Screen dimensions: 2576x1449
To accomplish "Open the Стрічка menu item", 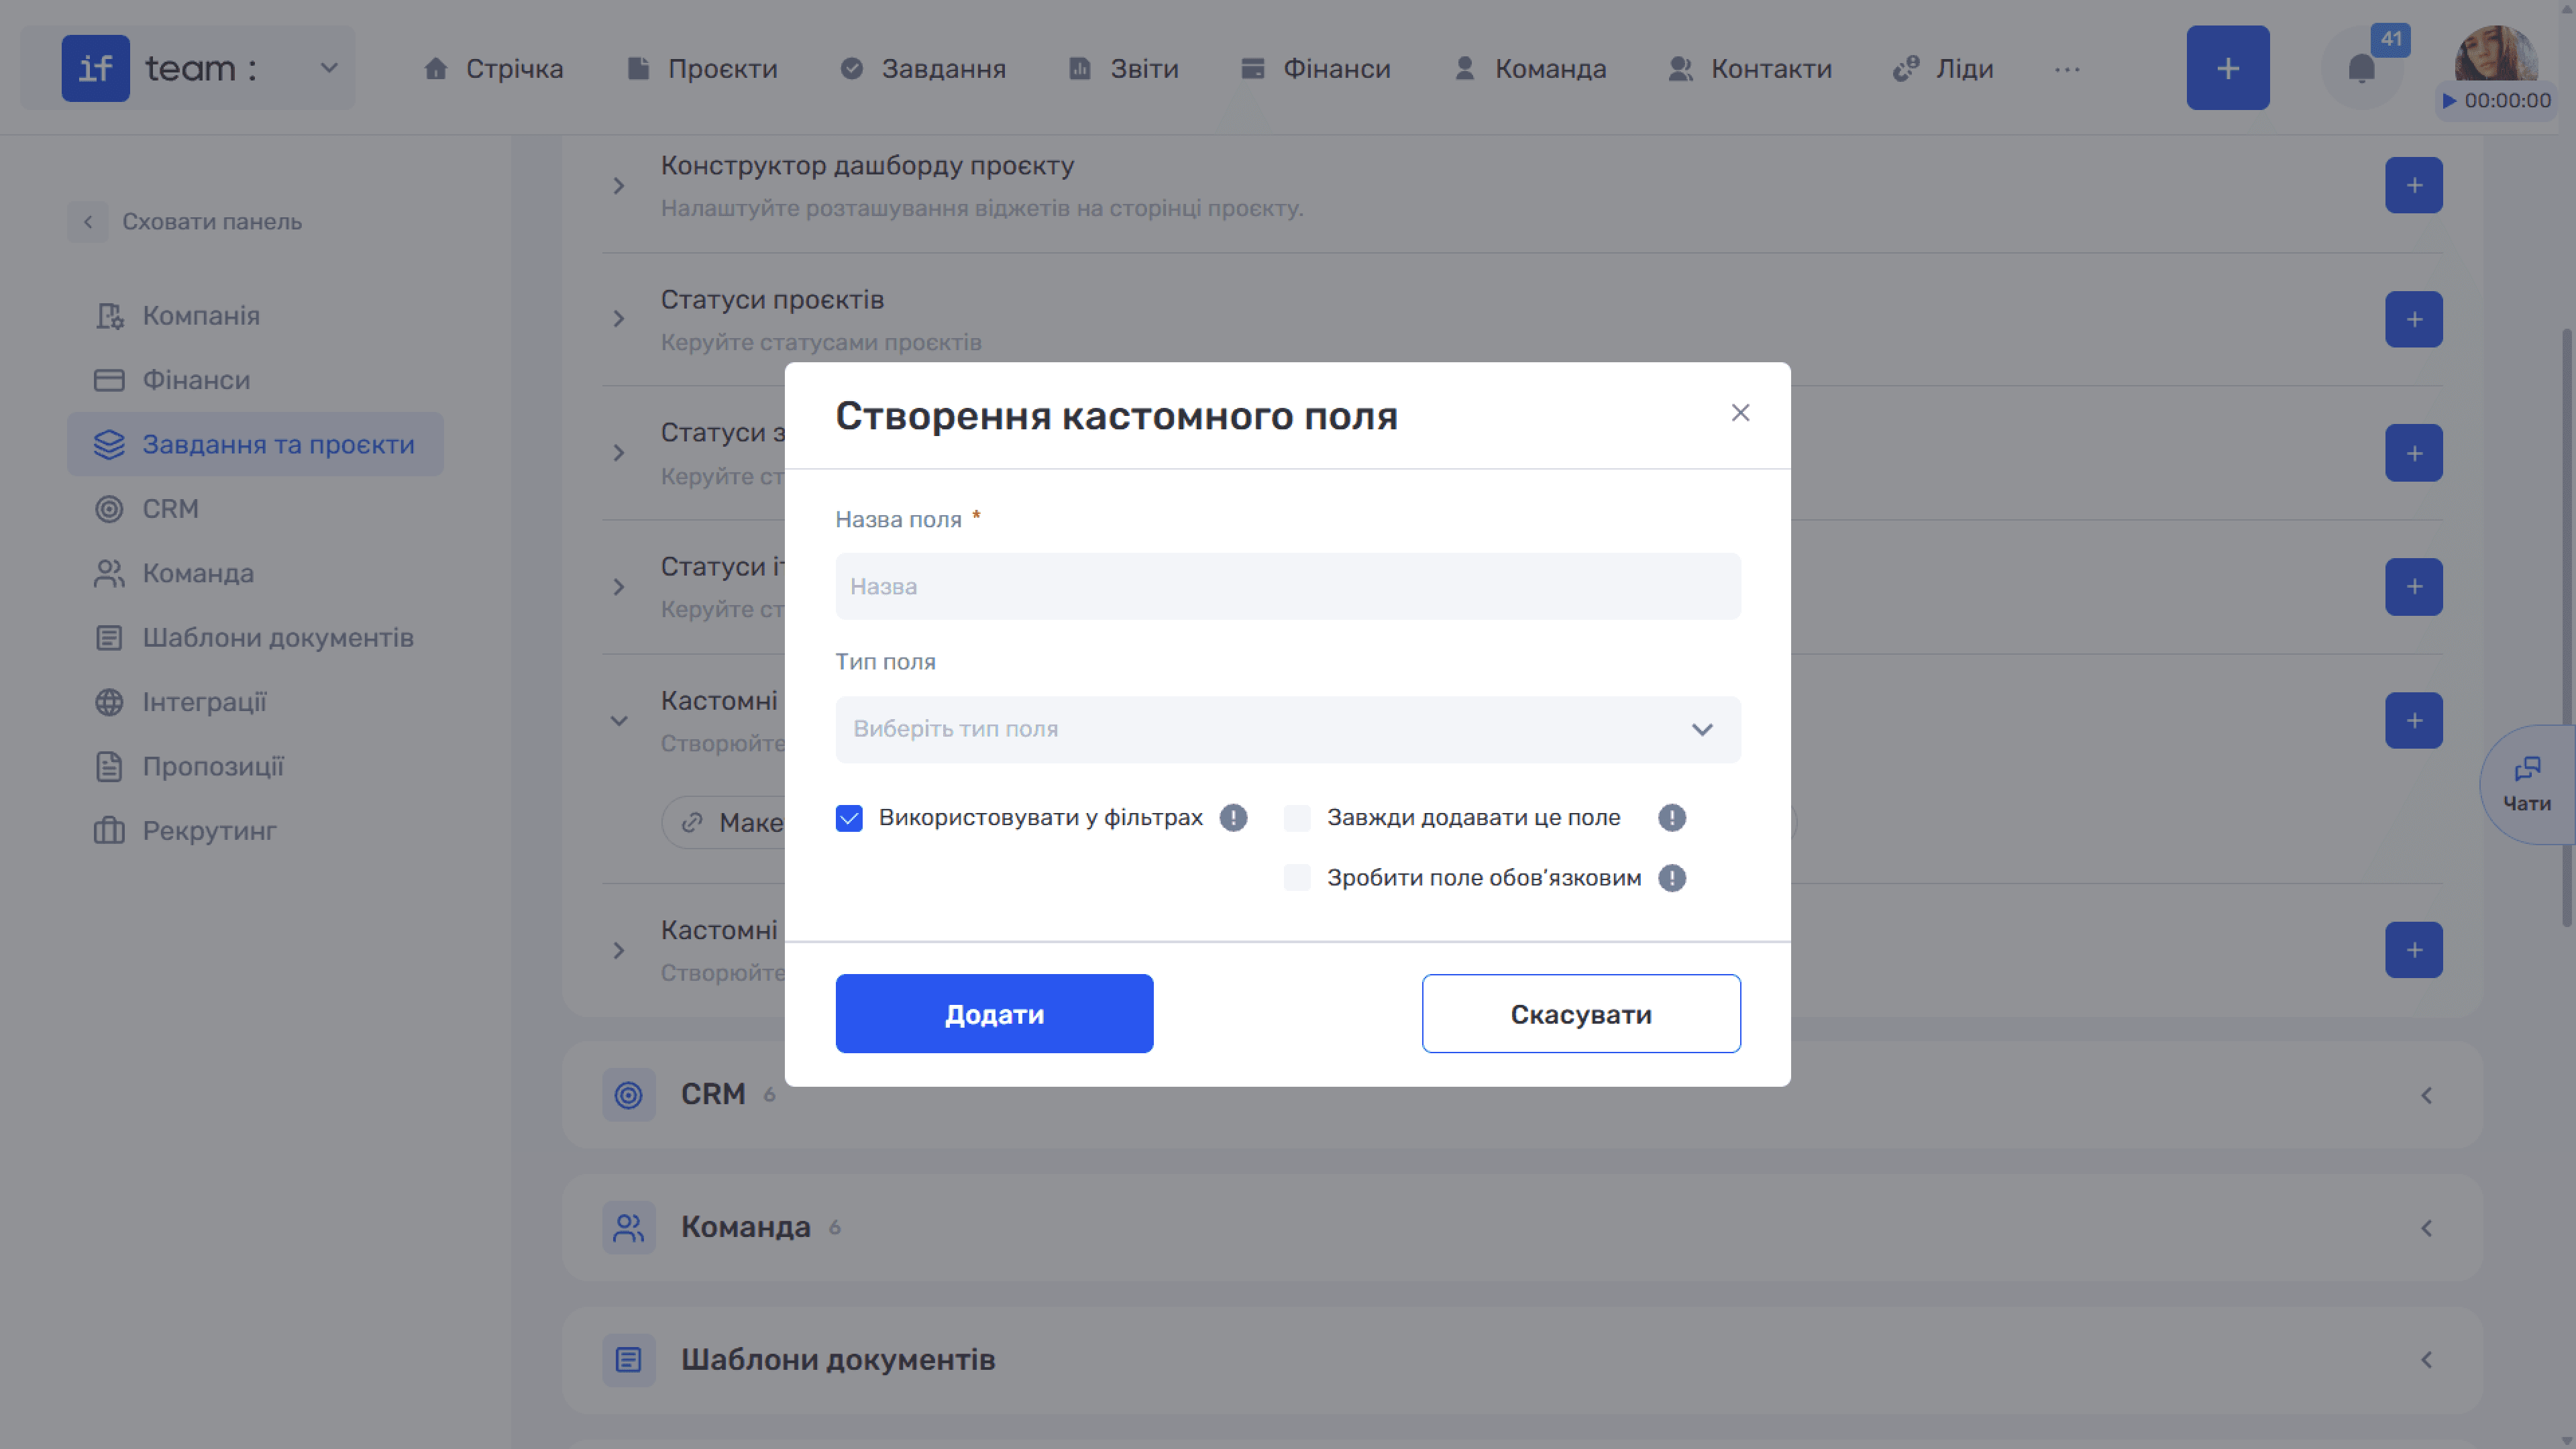I will (493, 68).
